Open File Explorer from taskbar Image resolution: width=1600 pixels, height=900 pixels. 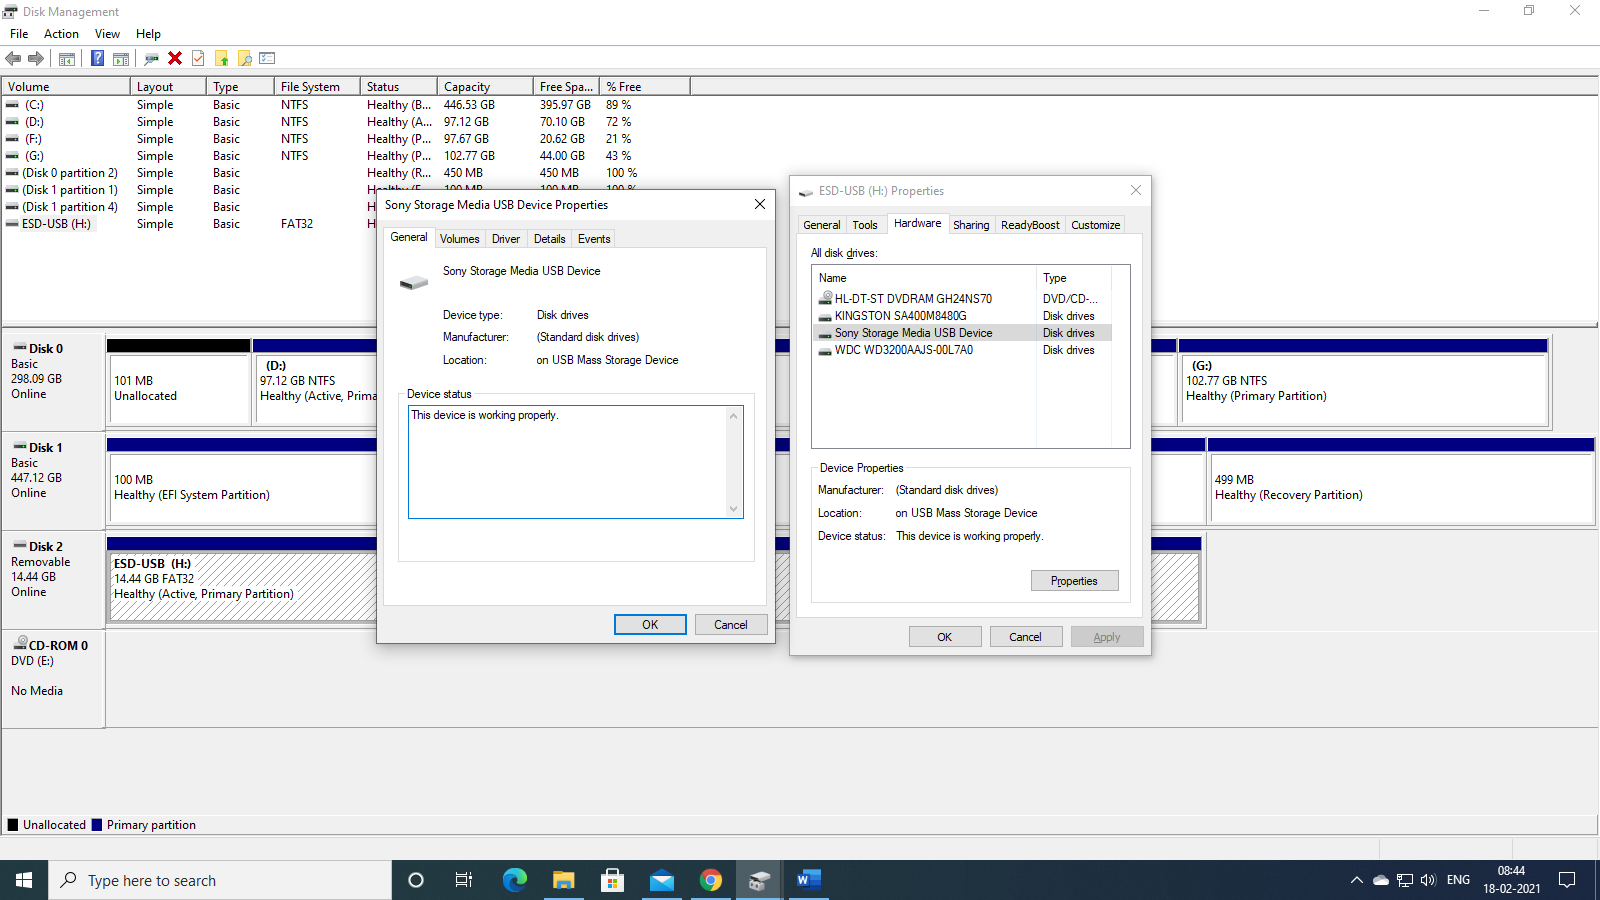click(563, 880)
